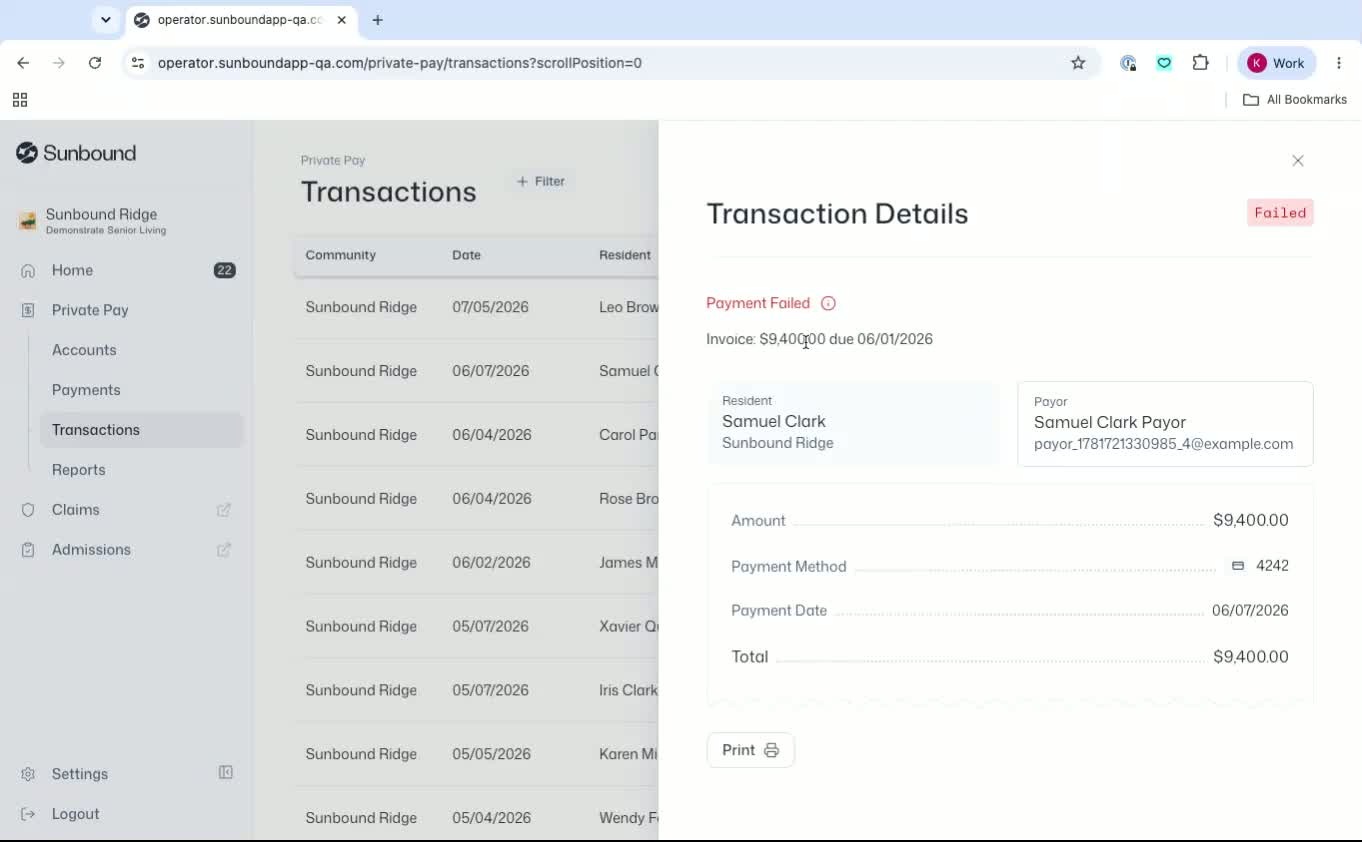Viewport: 1362px width, 842px height.
Task: Select Payments in Private Pay menu
Action: pos(86,390)
